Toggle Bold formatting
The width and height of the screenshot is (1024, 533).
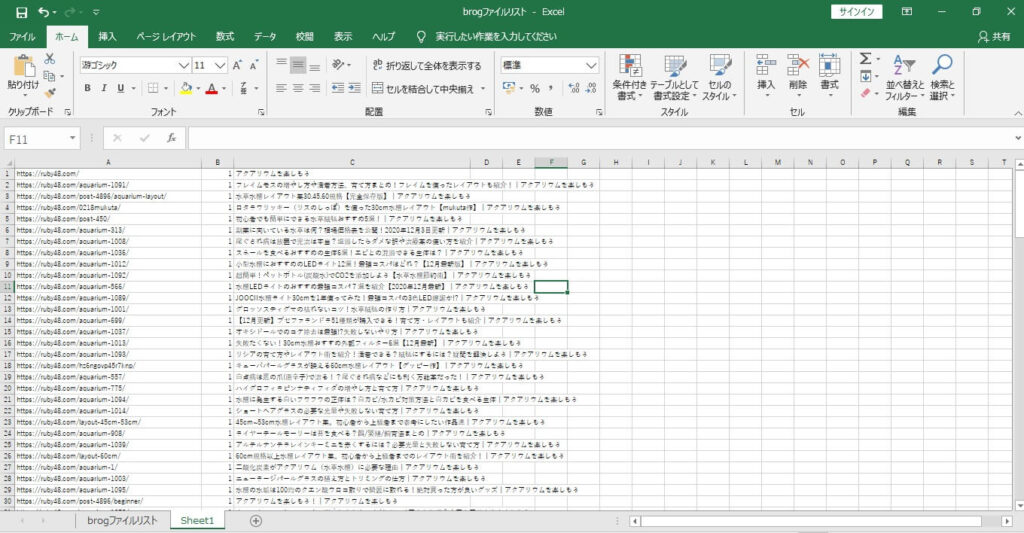pos(89,88)
